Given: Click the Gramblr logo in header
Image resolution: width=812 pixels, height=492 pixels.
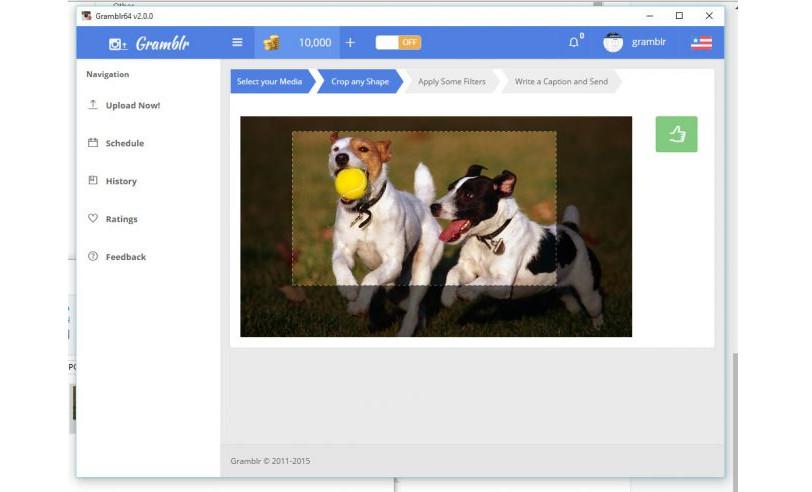Looking at the screenshot, I should click(x=149, y=44).
